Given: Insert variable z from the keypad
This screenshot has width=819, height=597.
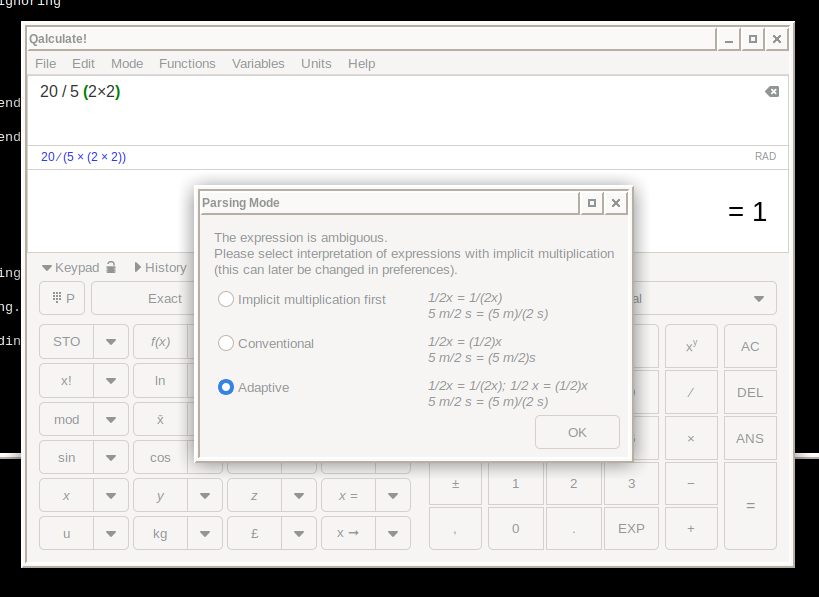Looking at the screenshot, I should (254, 496).
